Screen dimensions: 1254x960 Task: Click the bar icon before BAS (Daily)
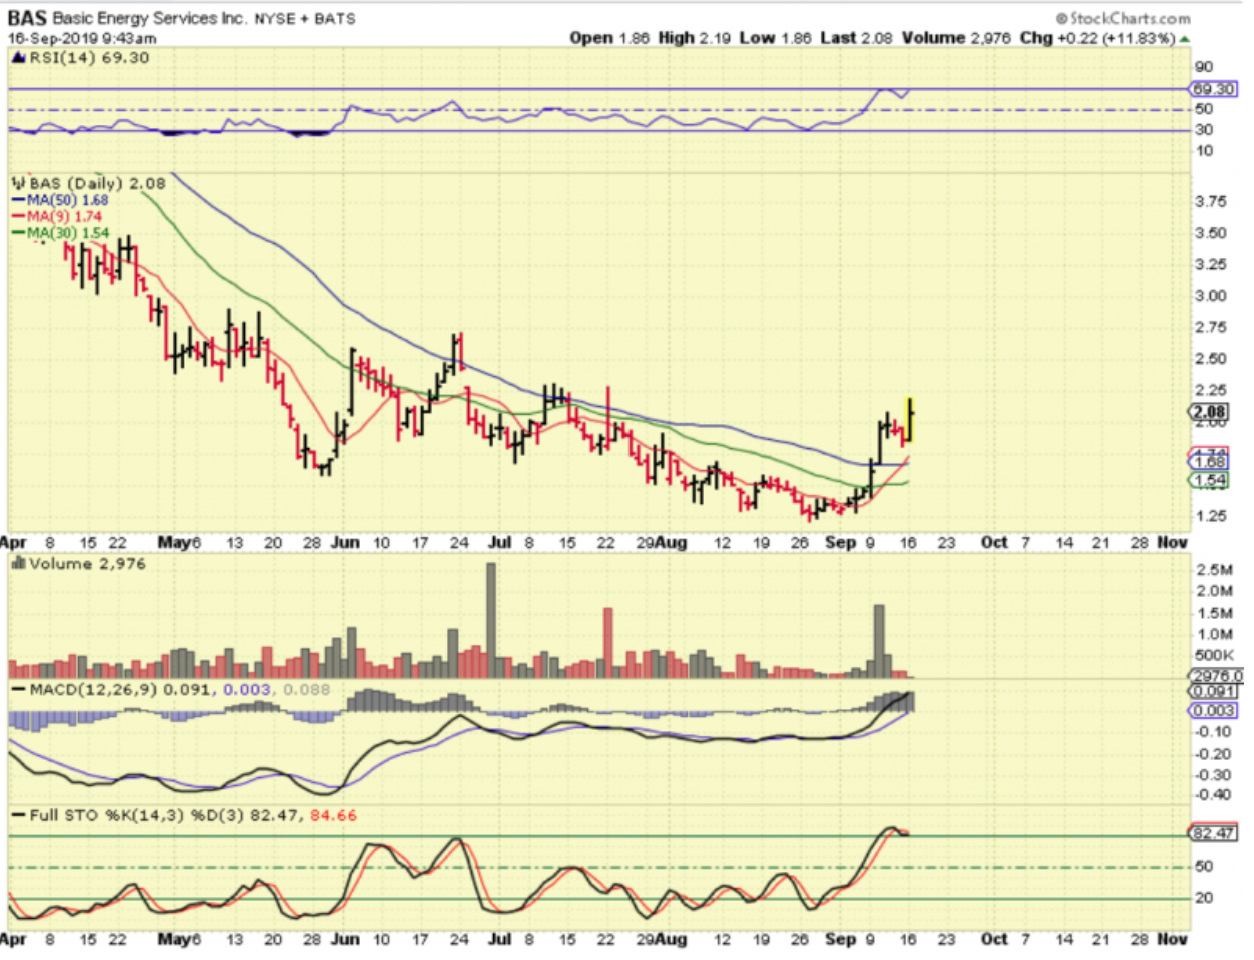point(19,184)
